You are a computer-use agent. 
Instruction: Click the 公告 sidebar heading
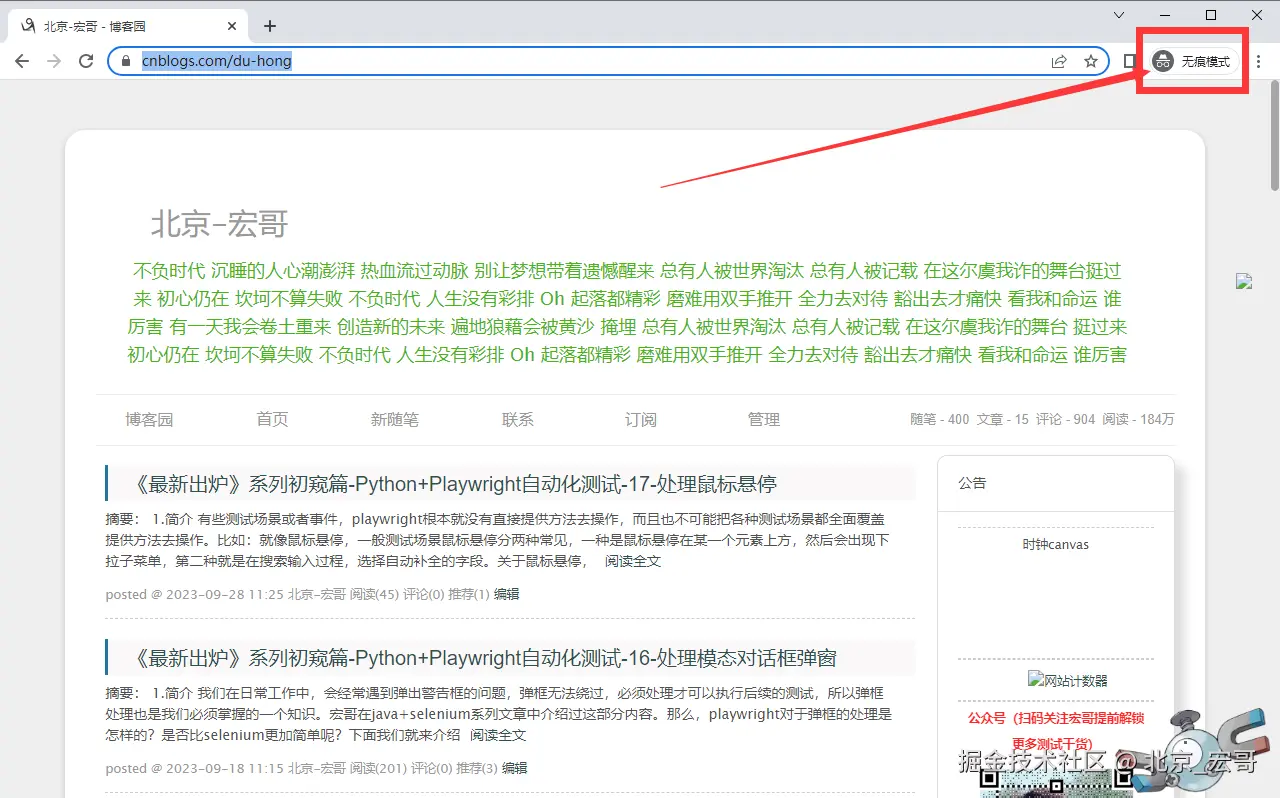pos(972,483)
